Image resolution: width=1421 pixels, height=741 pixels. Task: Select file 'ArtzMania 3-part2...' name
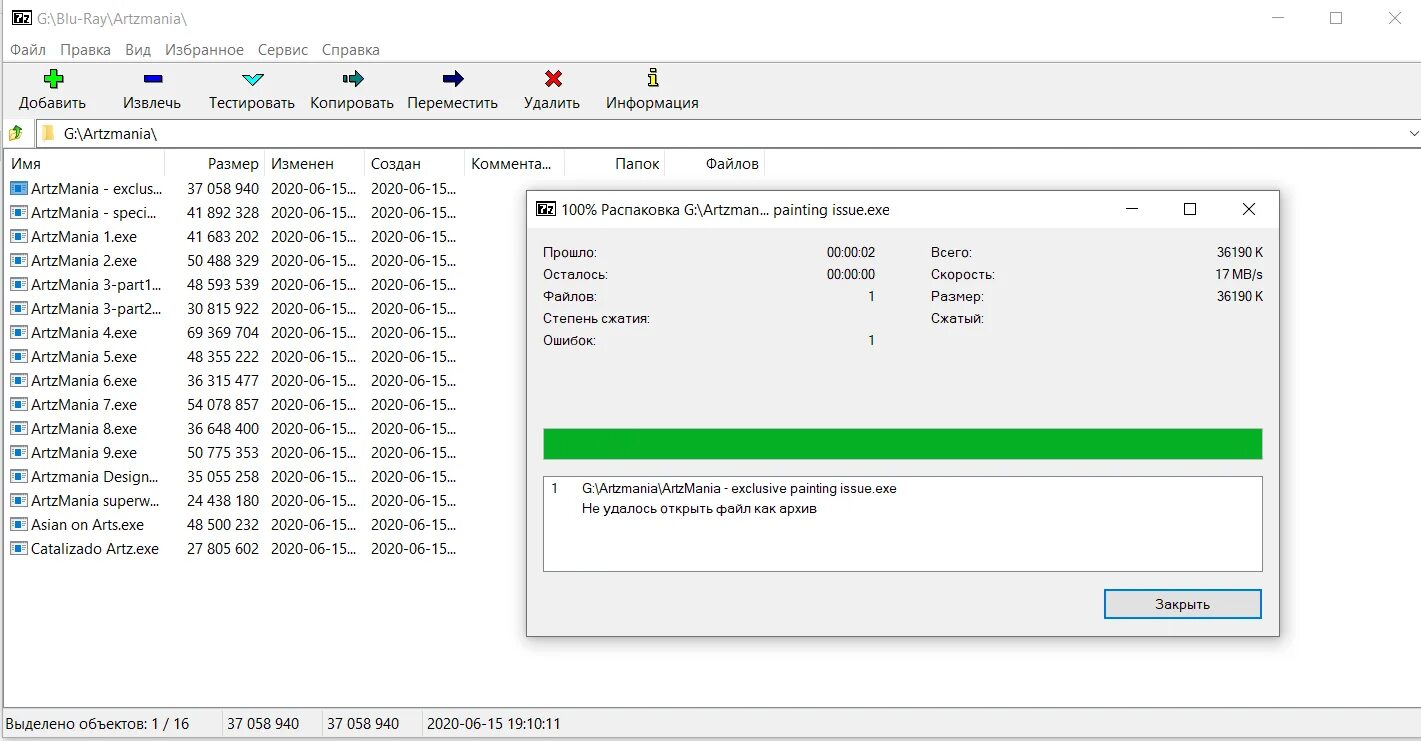click(x=96, y=308)
